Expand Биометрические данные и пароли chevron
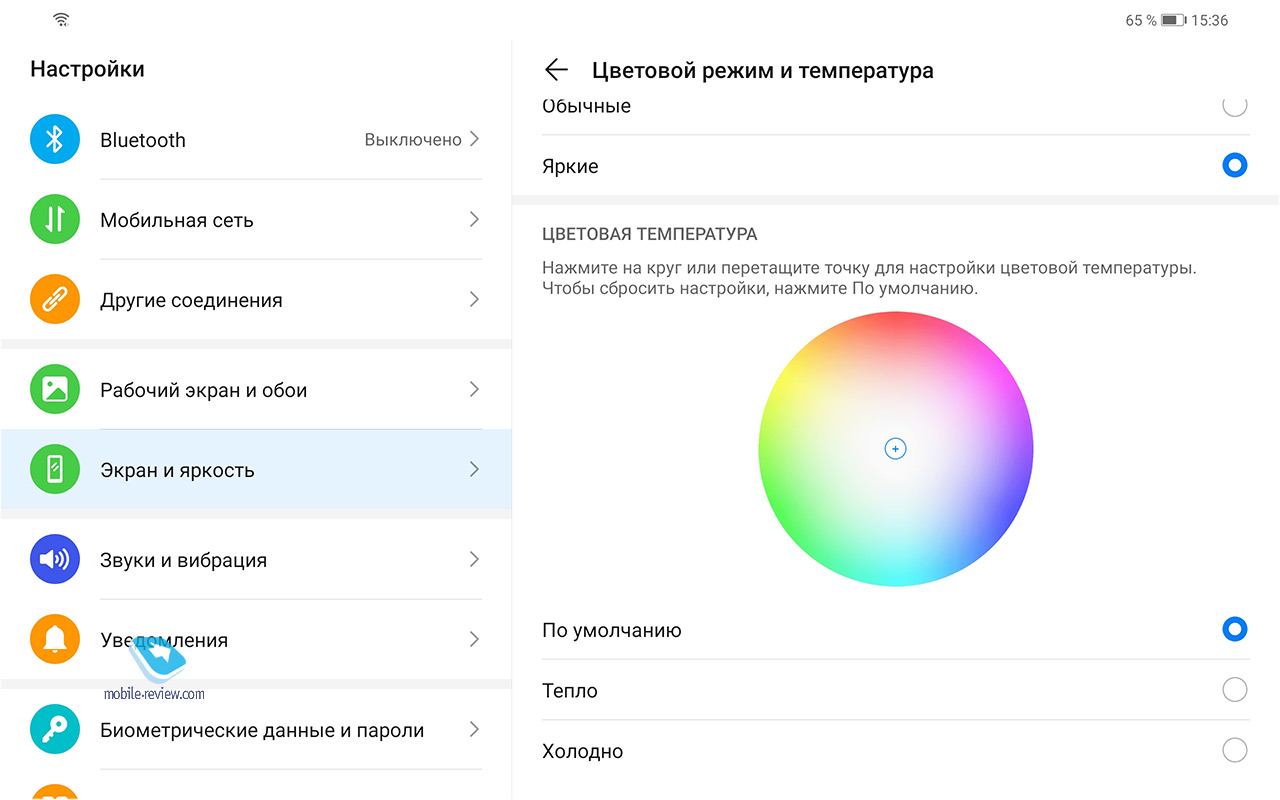Viewport: 1280px width, 800px height. click(475, 729)
